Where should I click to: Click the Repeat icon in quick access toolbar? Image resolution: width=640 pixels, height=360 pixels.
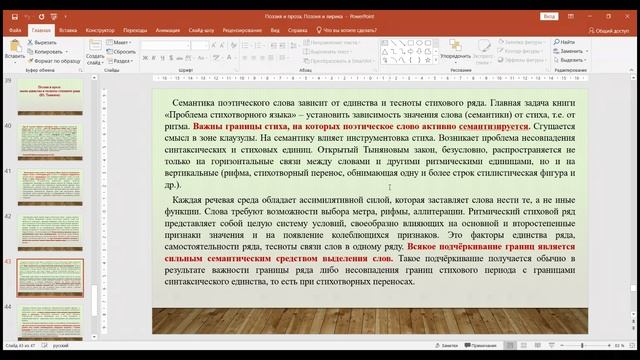tap(41, 17)
